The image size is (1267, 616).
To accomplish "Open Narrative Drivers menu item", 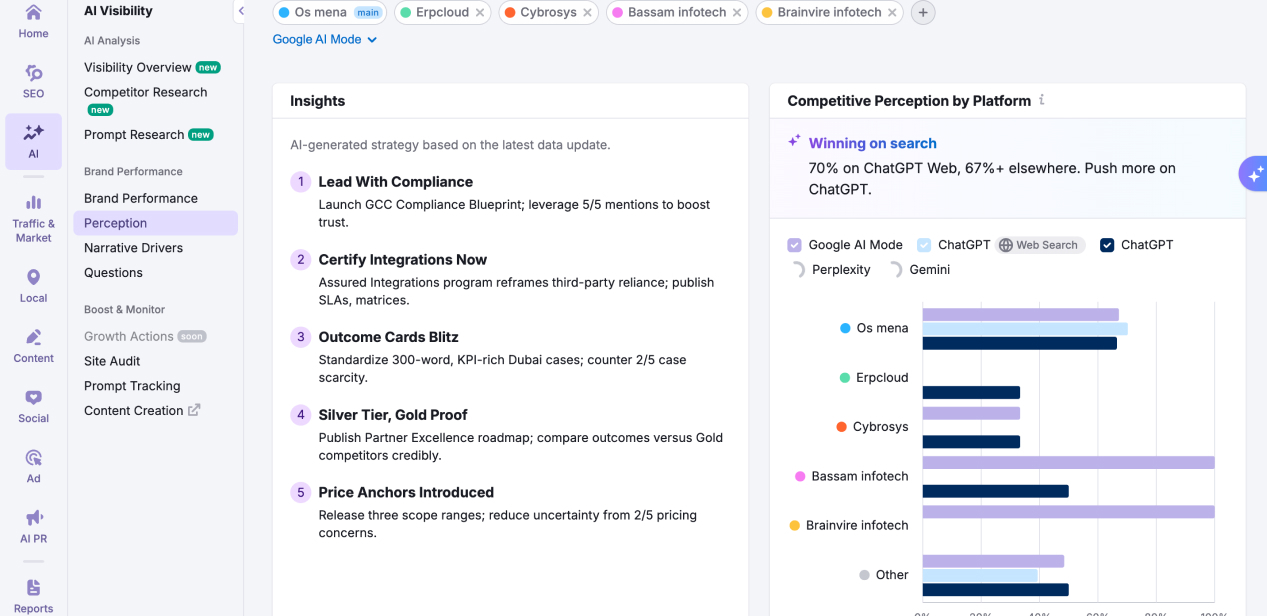I will click(133, 248).
